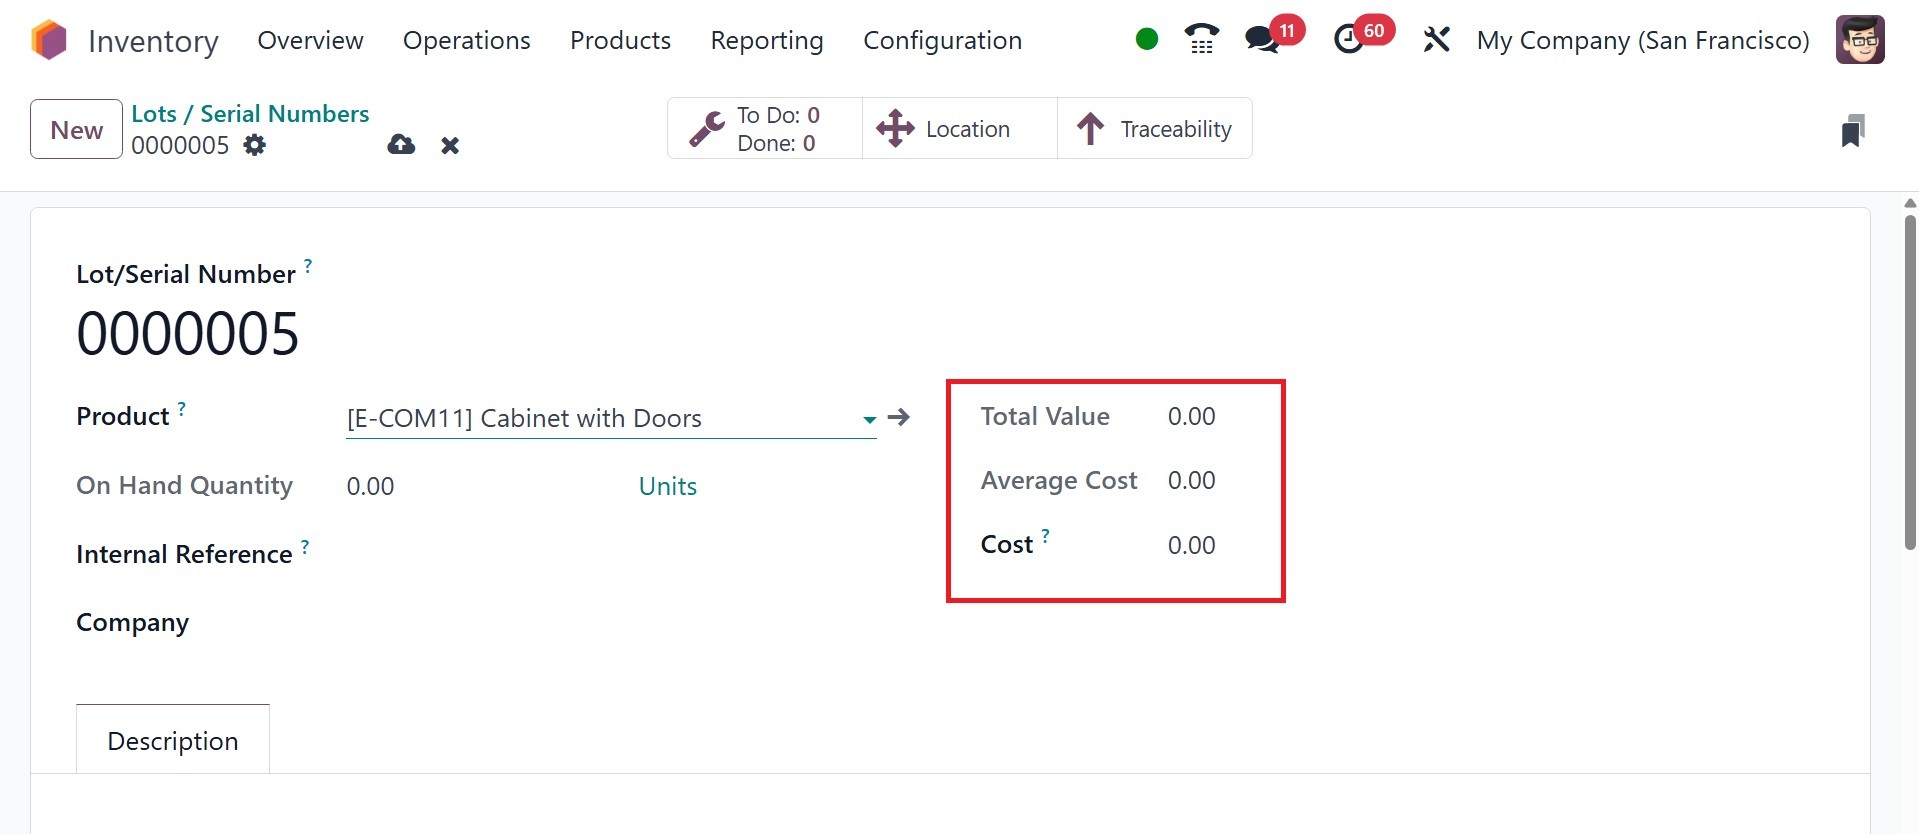Viewport: 1919px width, 834px height.
Task: Open the Reporting menu
Action: click(766, 41)
